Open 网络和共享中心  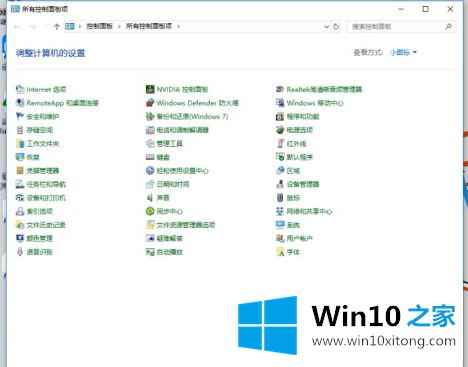[x=304, y=211]
